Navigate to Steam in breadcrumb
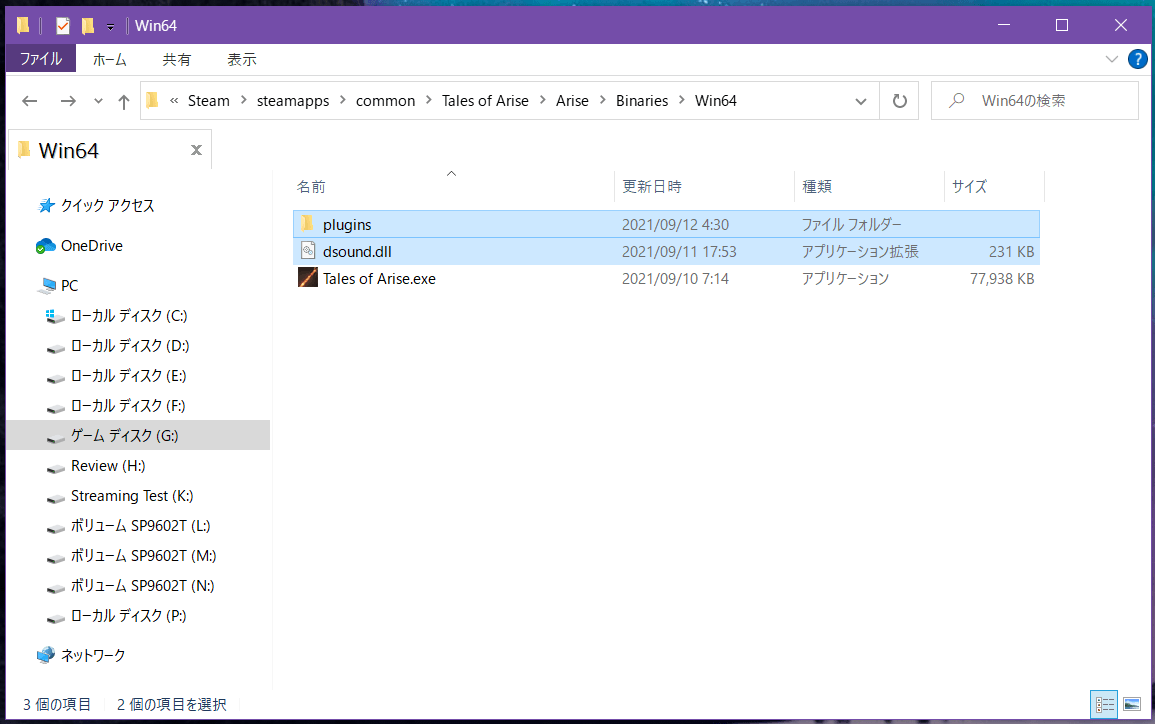Viewport: 1155px width, 724px height. pyautogui.click(x=208, y=101)
